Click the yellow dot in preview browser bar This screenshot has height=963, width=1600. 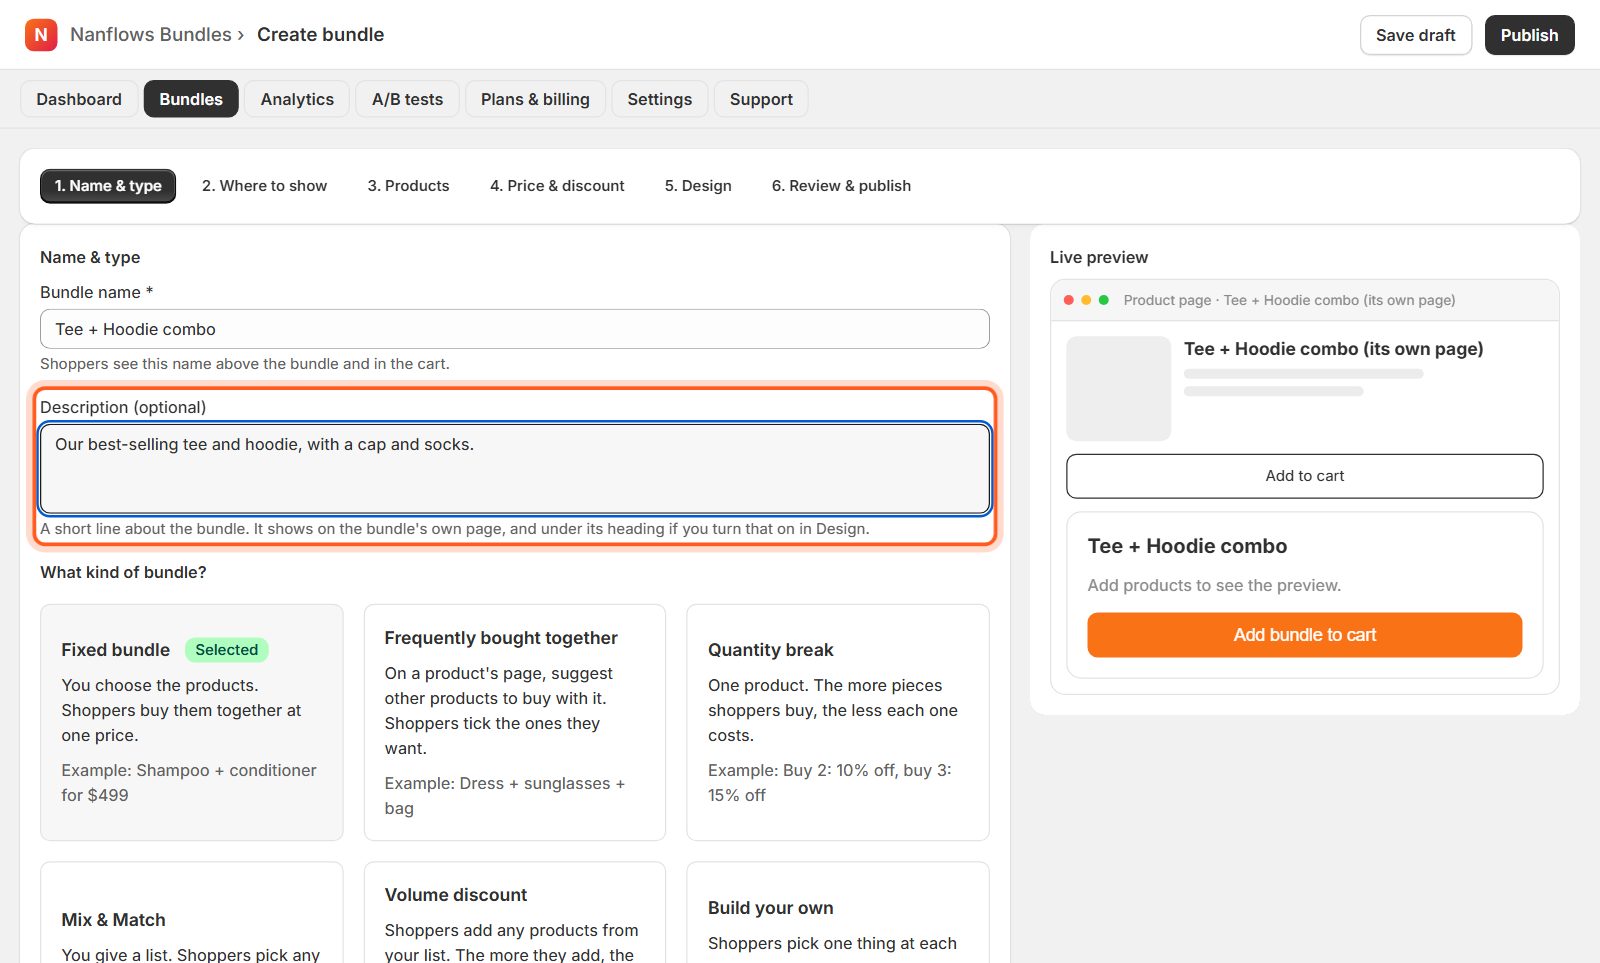[x=1086, y=300]
